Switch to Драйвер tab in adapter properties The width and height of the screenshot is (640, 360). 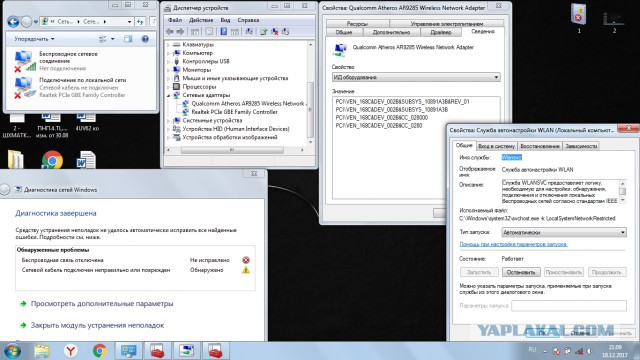tap(441, 32)
